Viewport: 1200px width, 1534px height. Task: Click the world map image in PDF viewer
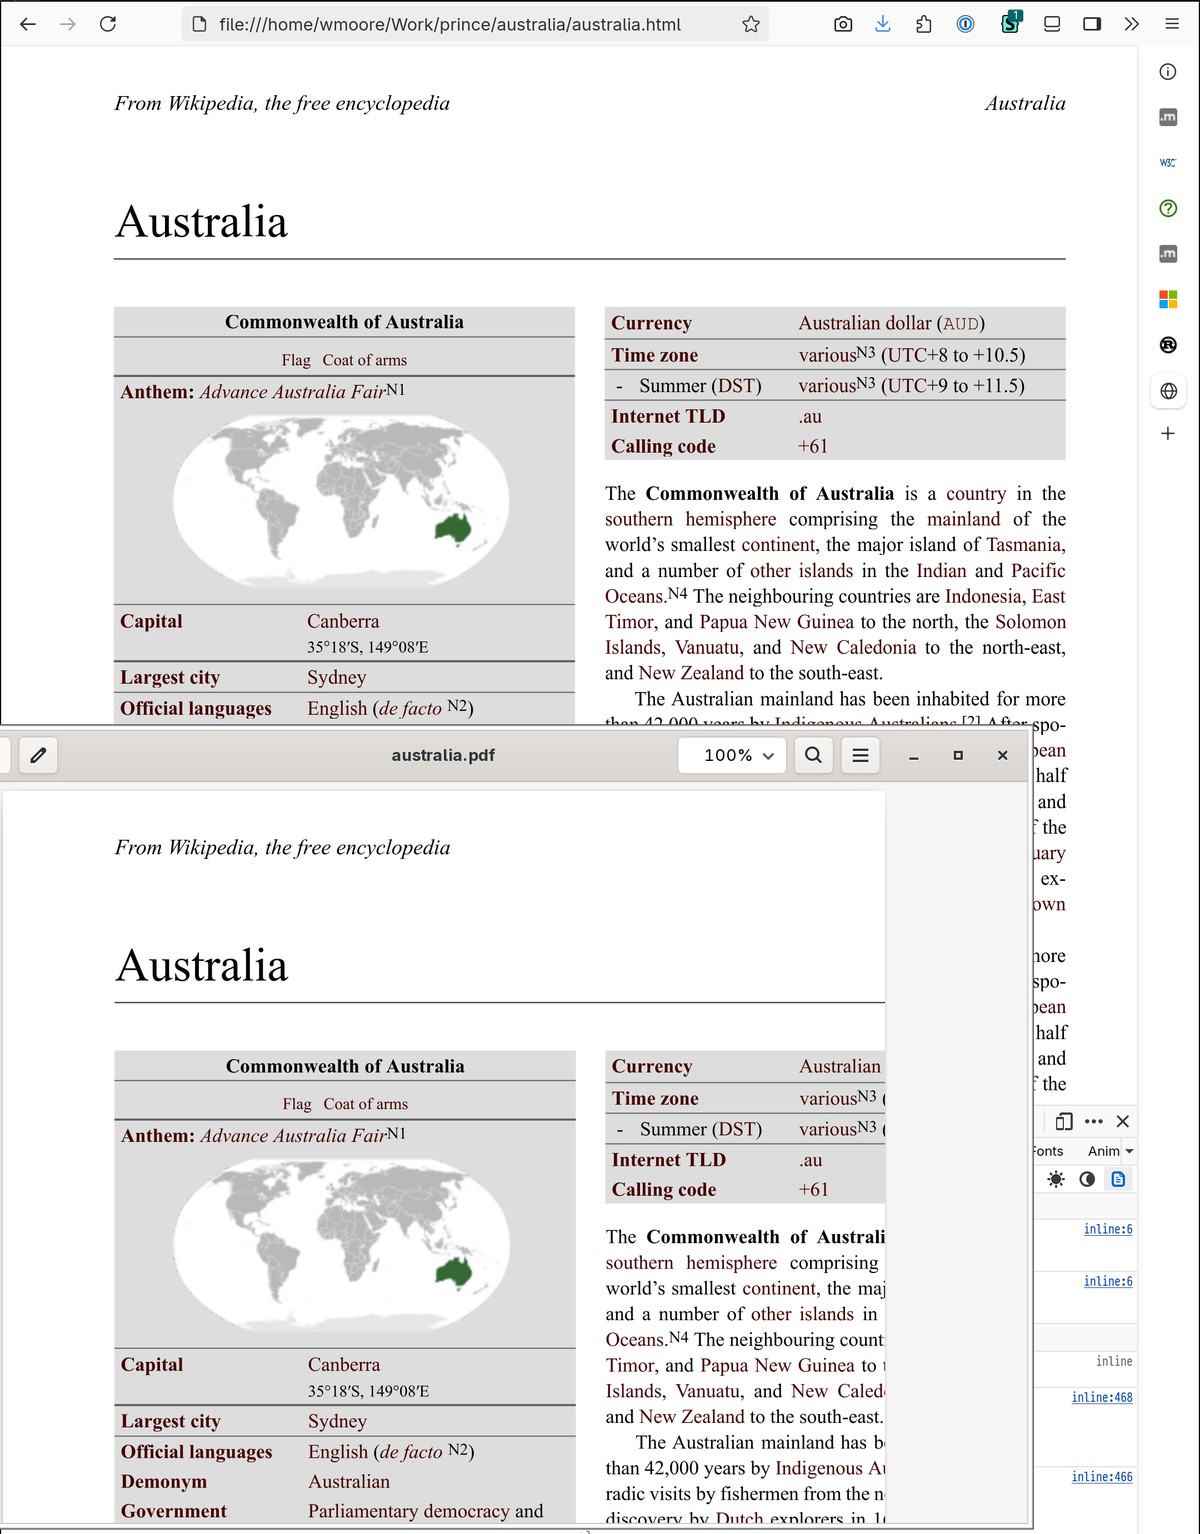342,1244
